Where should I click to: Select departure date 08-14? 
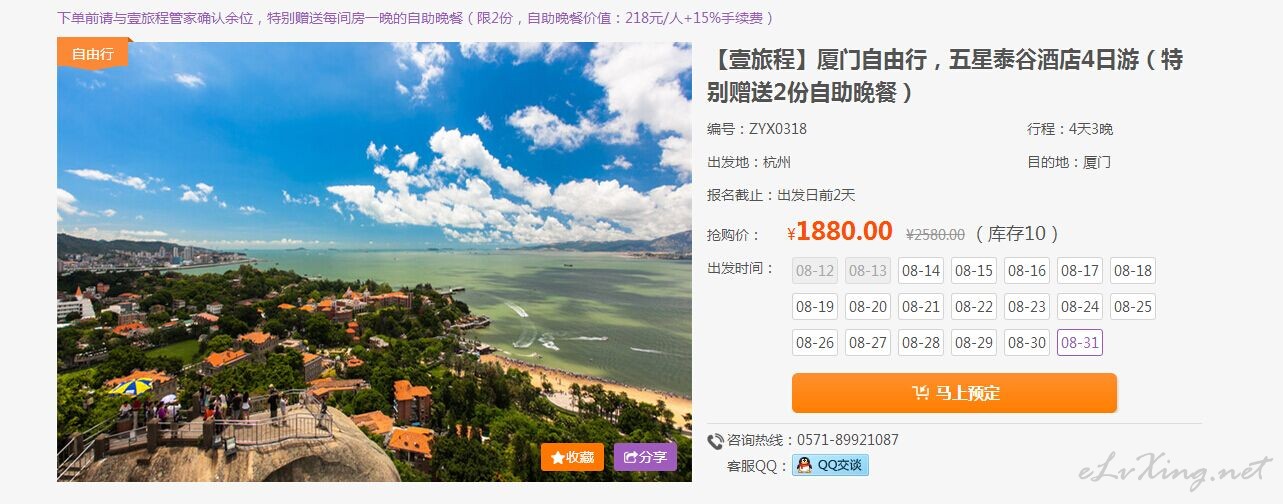(x=920, y=270)
